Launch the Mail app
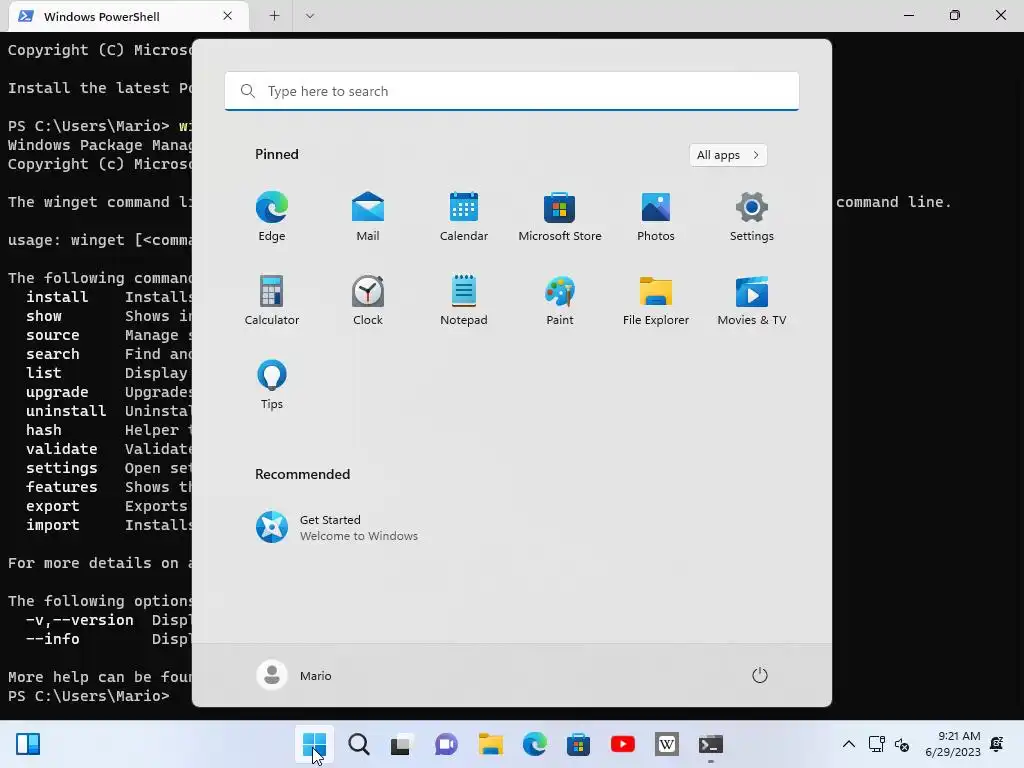 368,216
